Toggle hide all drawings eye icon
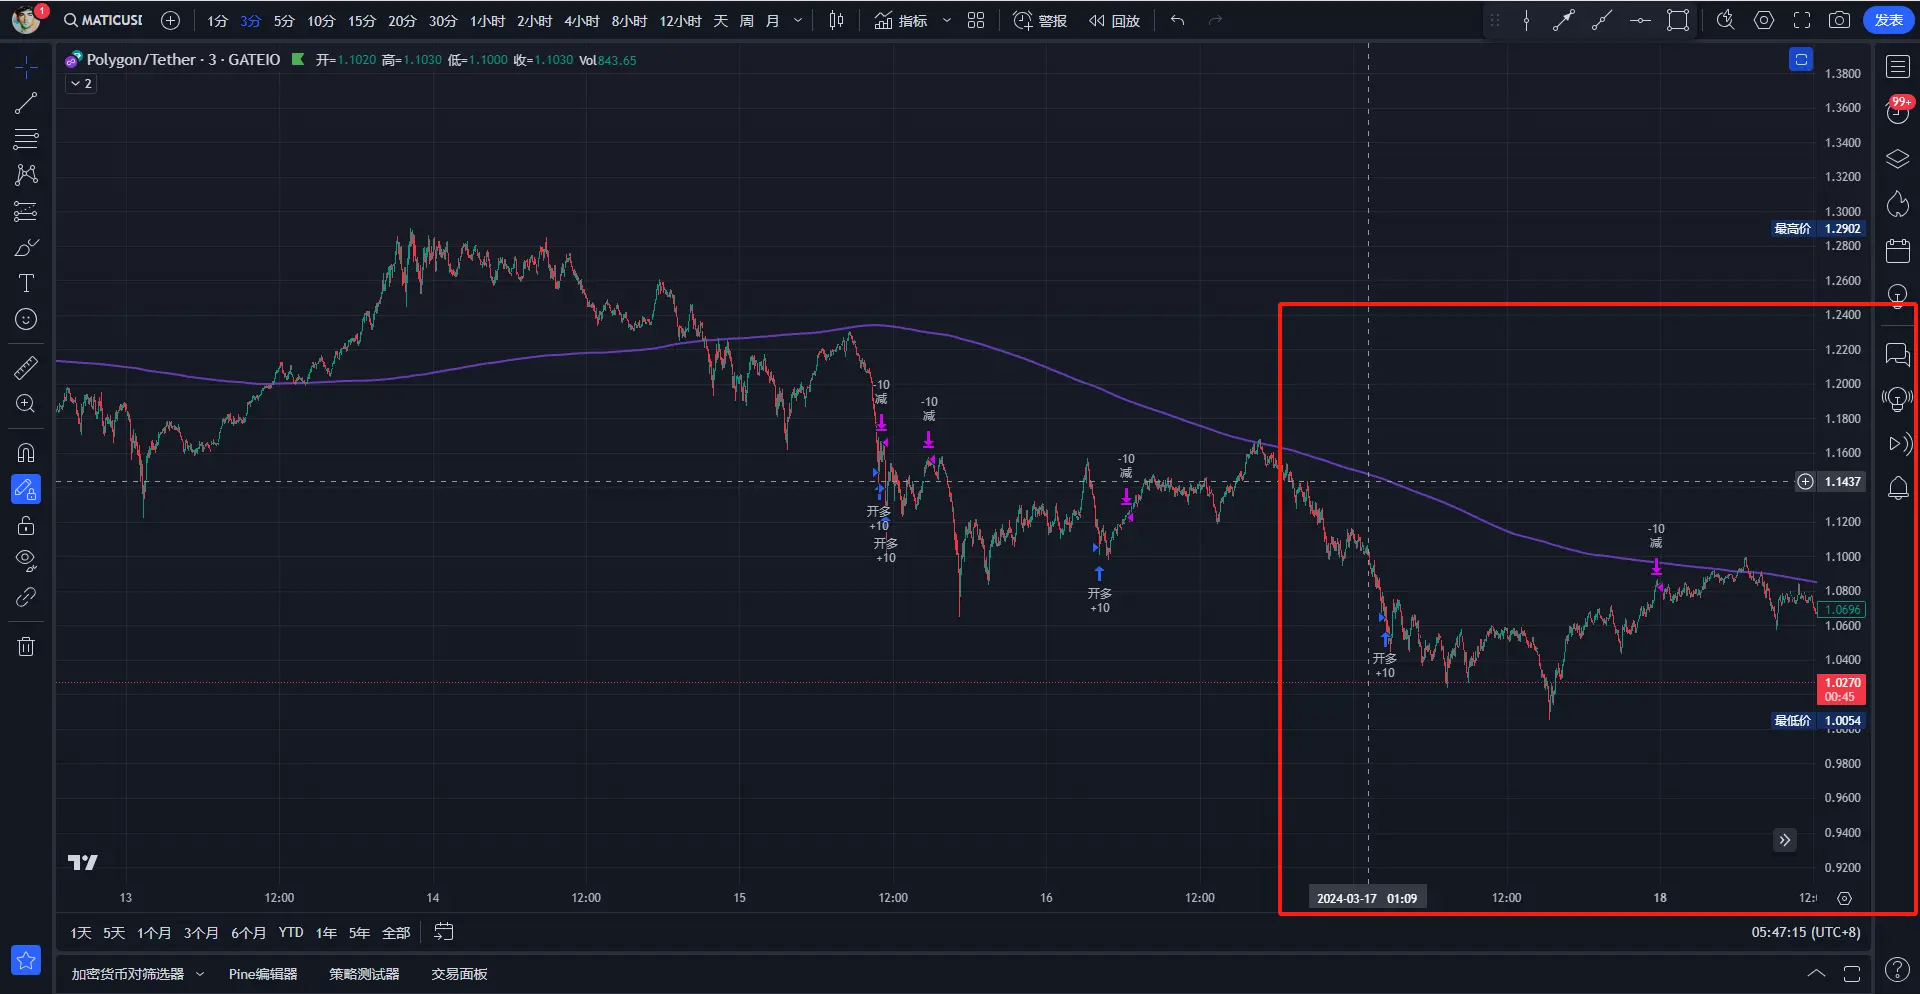The width and height of the screenshot is (1920, 994). tap(26, 560)
